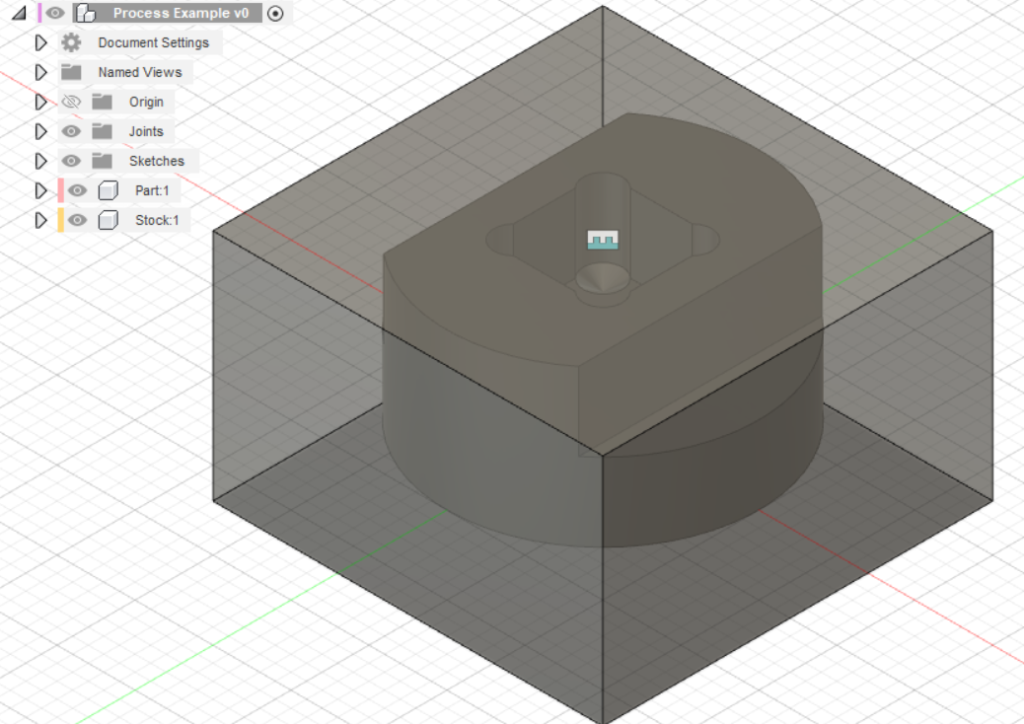The width and height of the screenshot is (1024, 724).
Task: Click the Process Example v0 assembly icon
Action: tap(86, 13)
